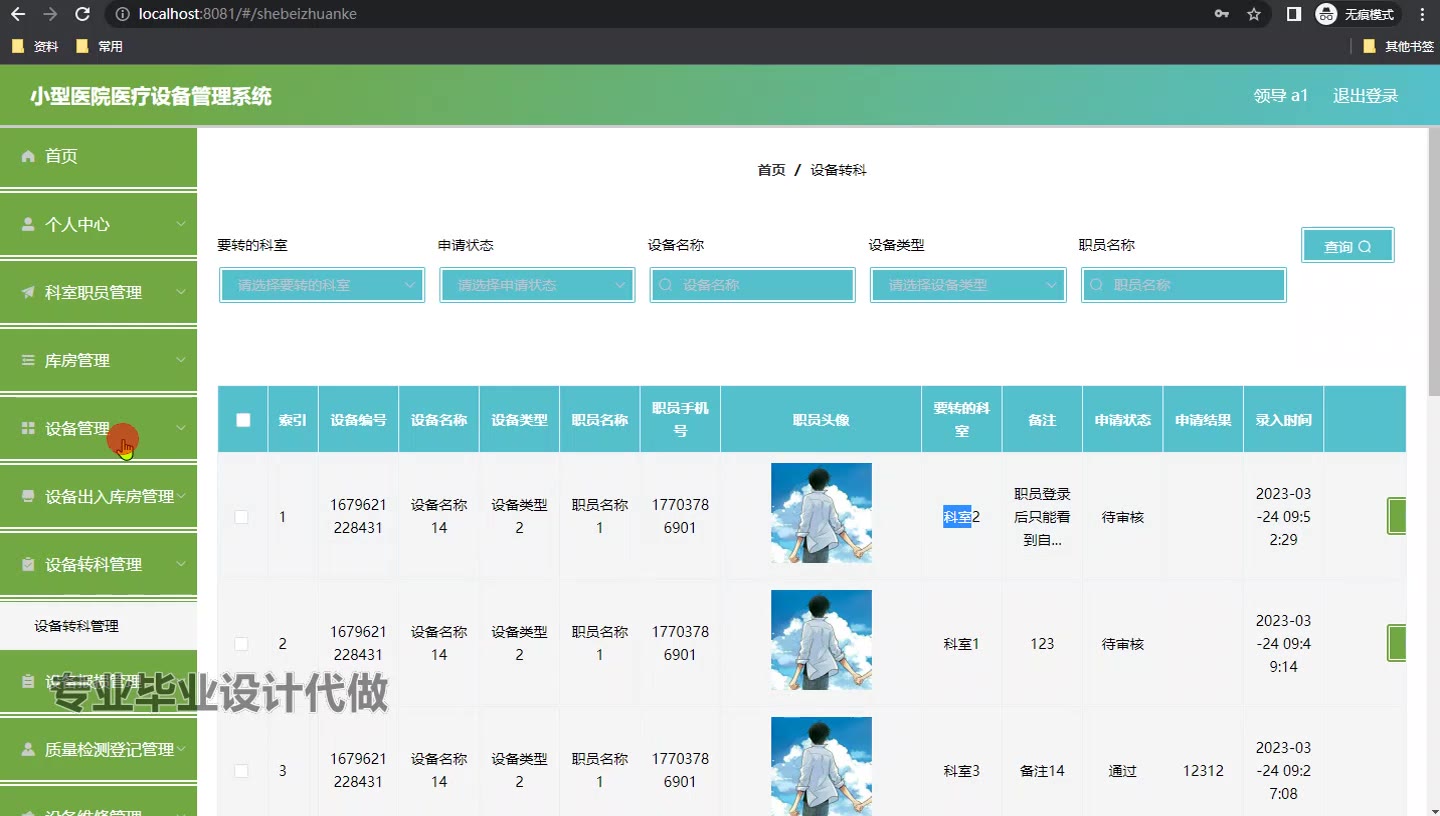Viewport: 1440px width, 816px height.
Task: Open the 要转的科室 dropdown filter
Action: coord(322,285)
